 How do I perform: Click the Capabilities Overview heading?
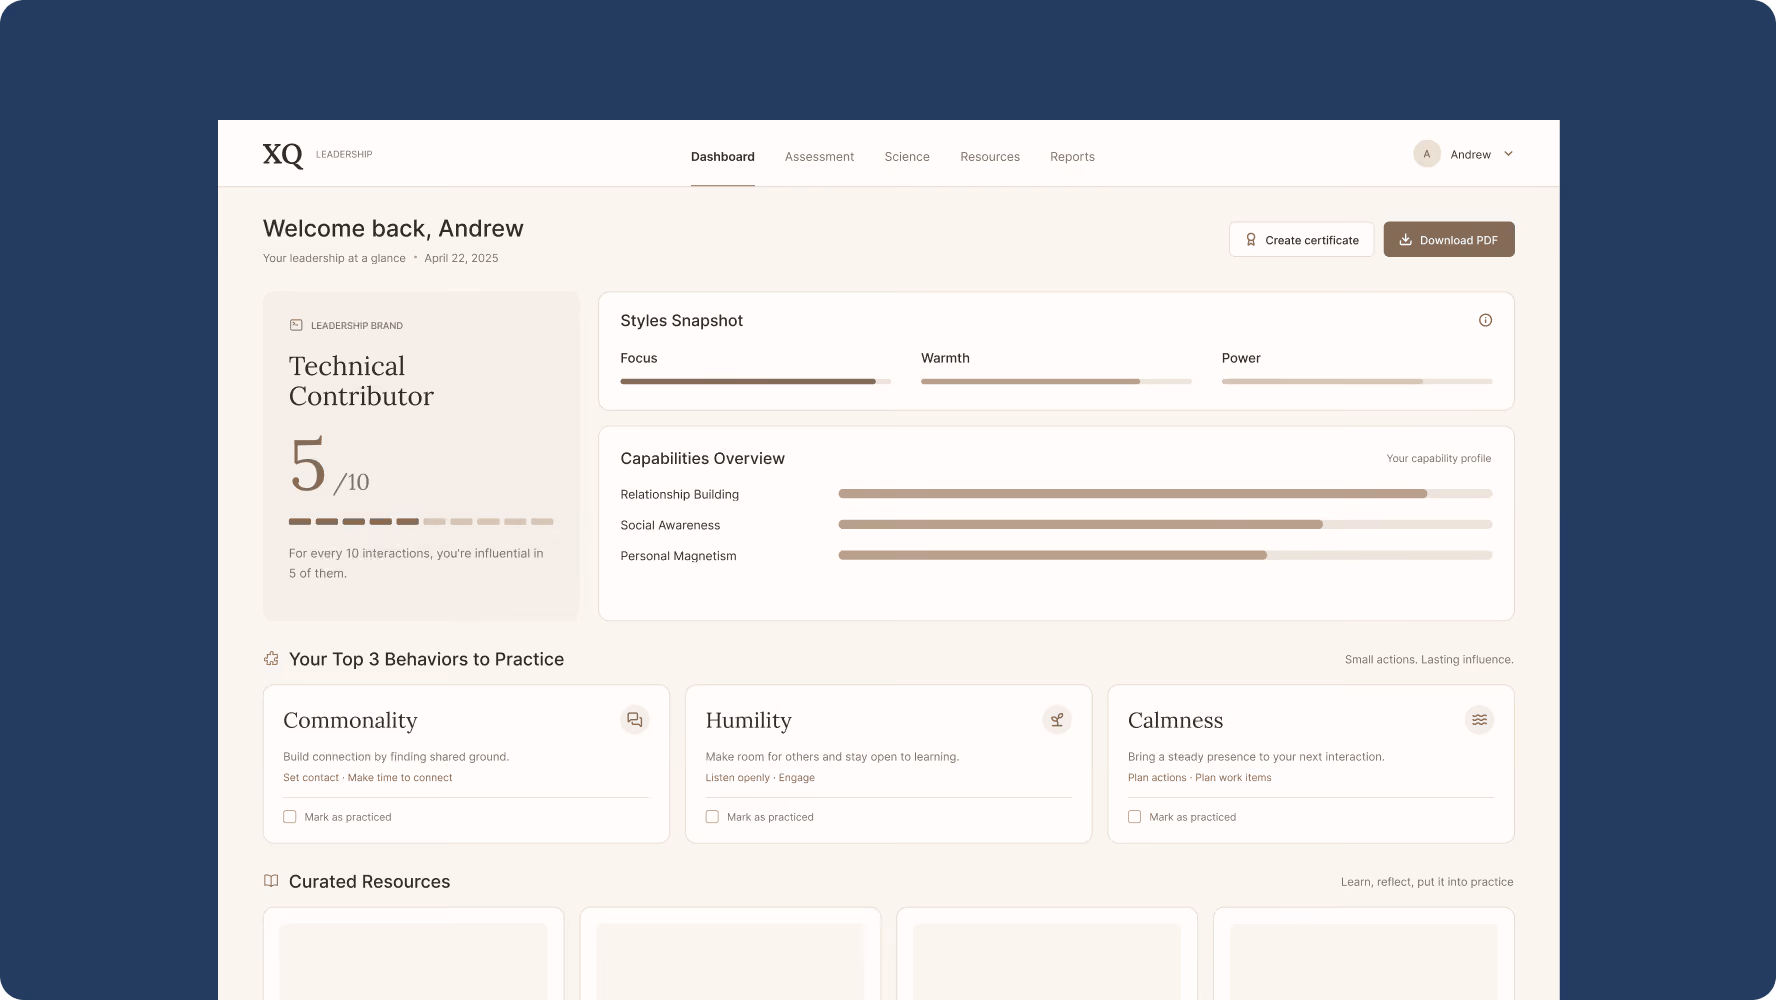(x=702, y=458)
